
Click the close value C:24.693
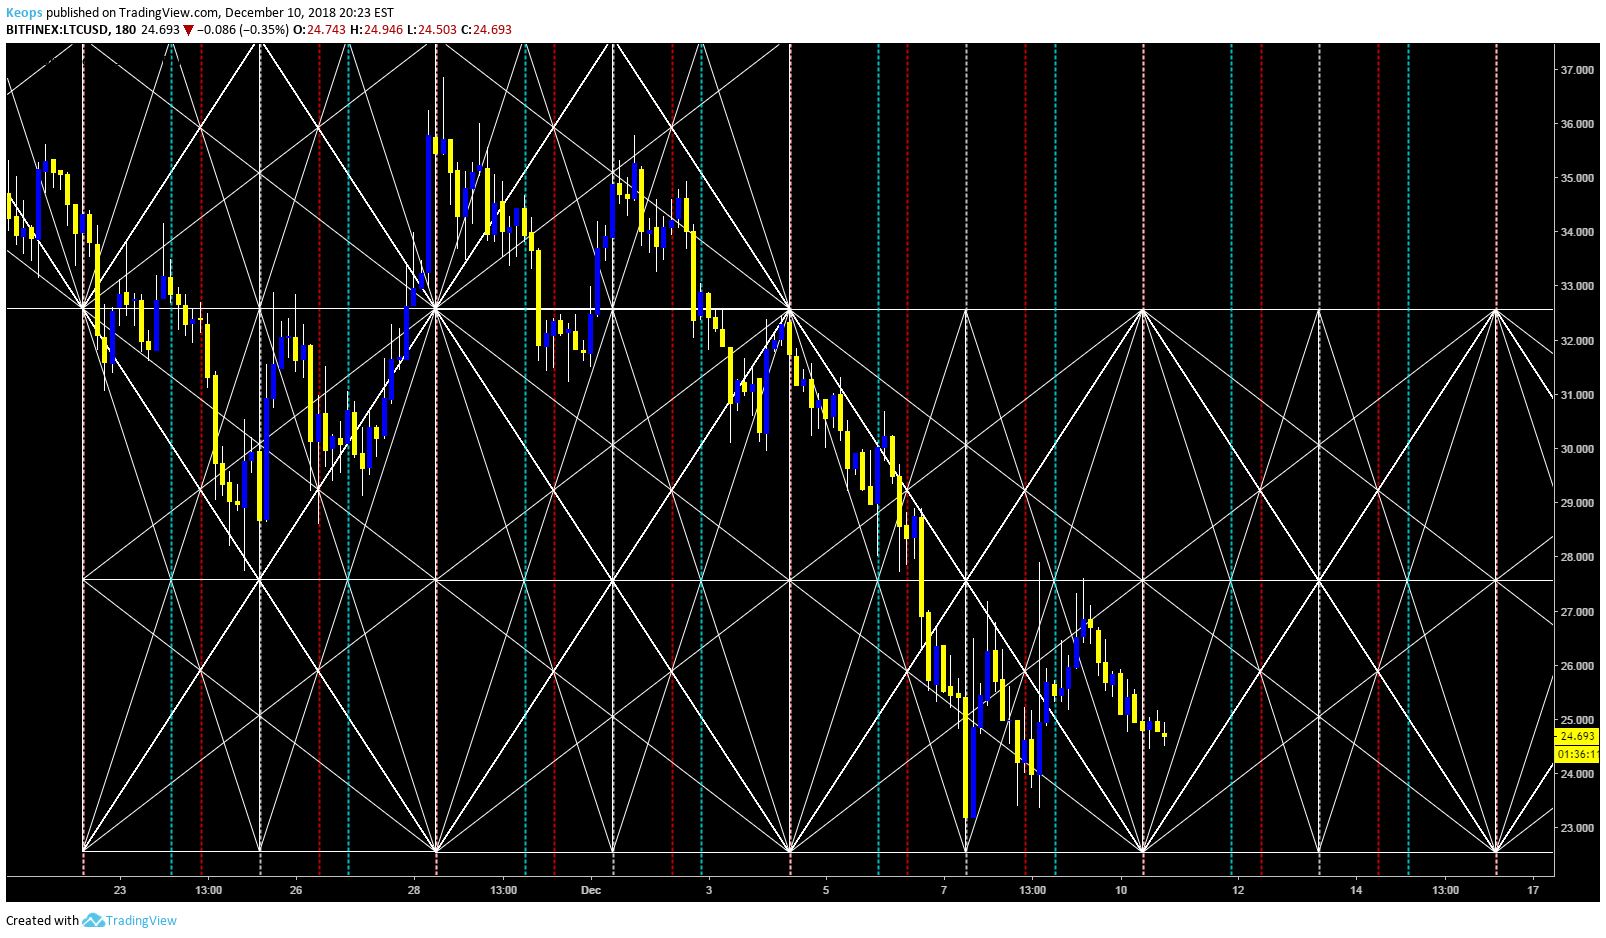pyautogui.click(x=486, y=30)
